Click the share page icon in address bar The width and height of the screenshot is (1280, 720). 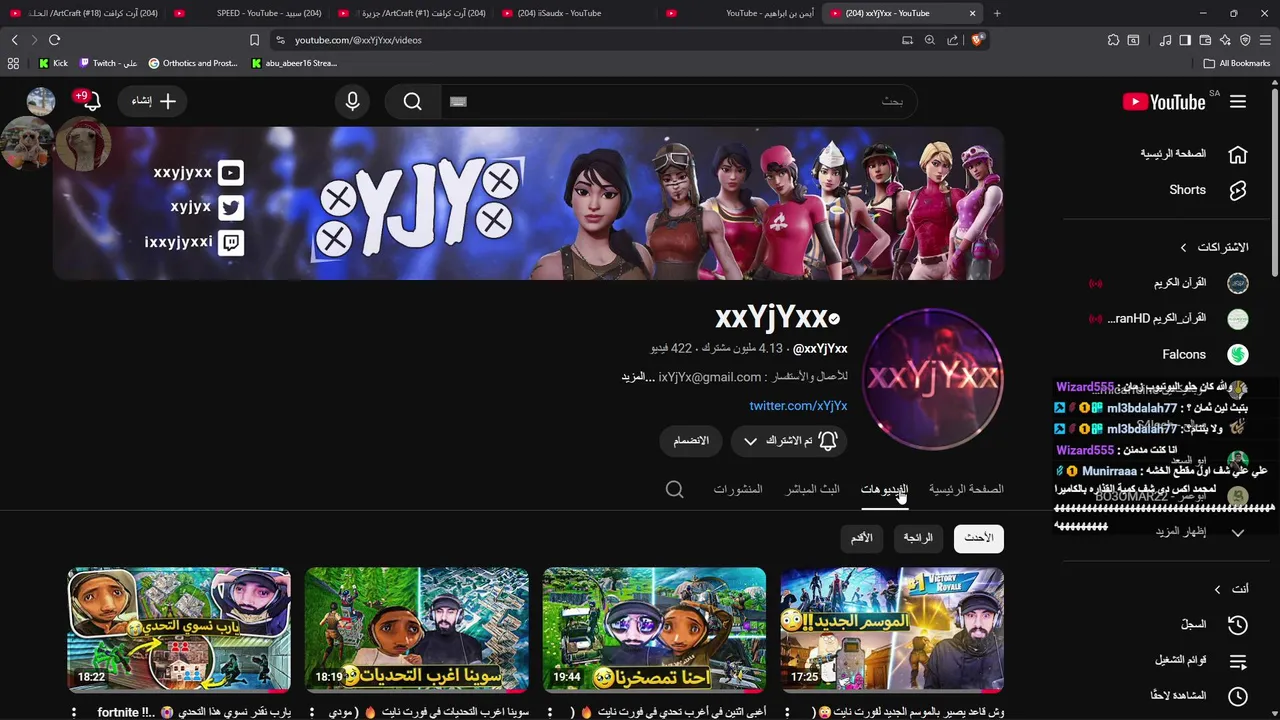[x=952, y=40]
